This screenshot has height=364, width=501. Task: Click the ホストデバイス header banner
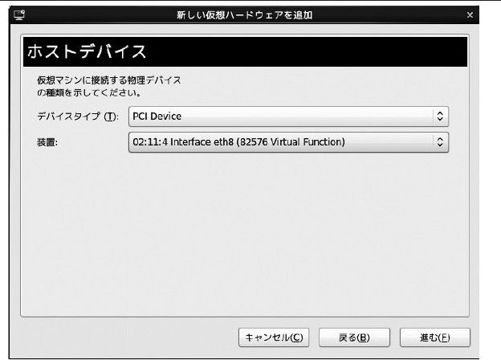point(245,52)
